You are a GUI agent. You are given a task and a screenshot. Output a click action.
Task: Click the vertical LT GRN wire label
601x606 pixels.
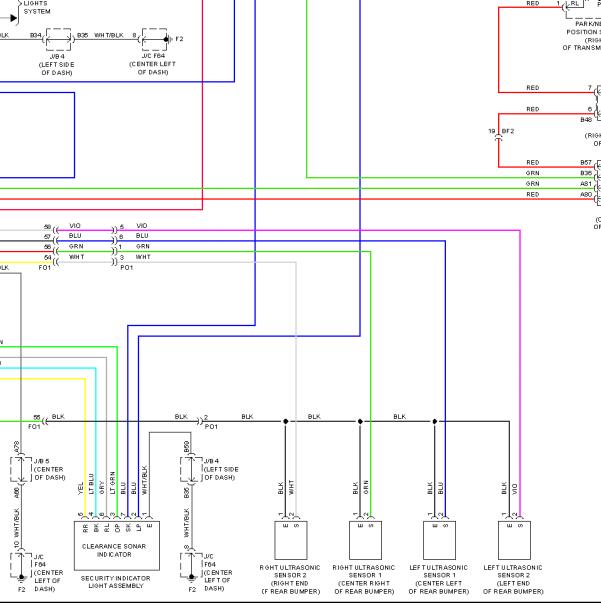pyautogui.click(x=113, y=483)
